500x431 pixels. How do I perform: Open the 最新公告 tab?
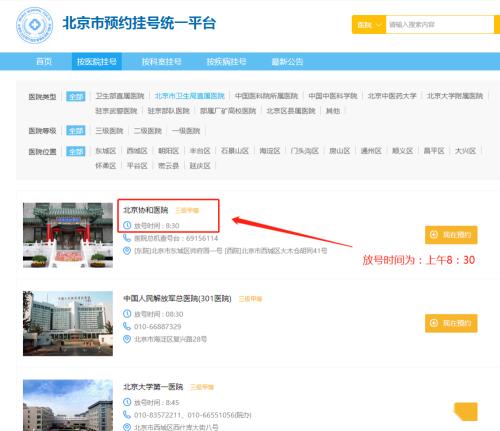point(287,61)
